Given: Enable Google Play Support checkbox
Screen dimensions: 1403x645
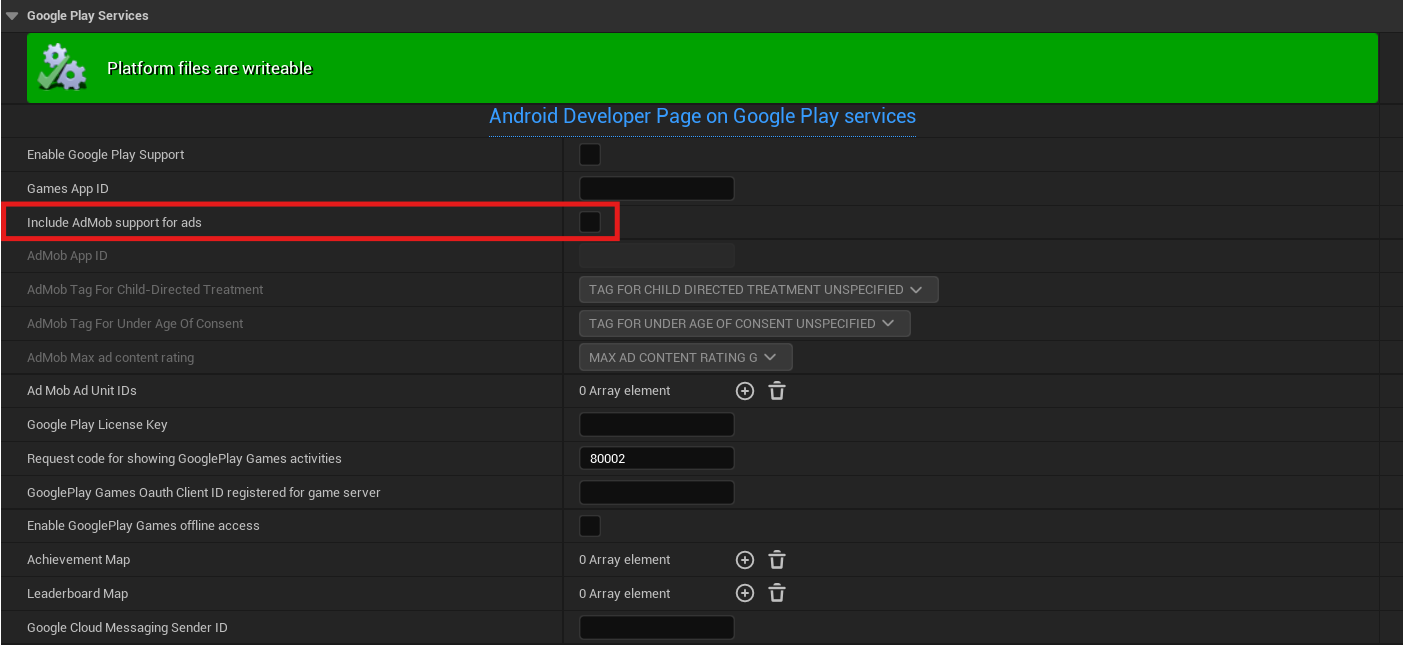Looking at the screenshot, I should [590, 155].
